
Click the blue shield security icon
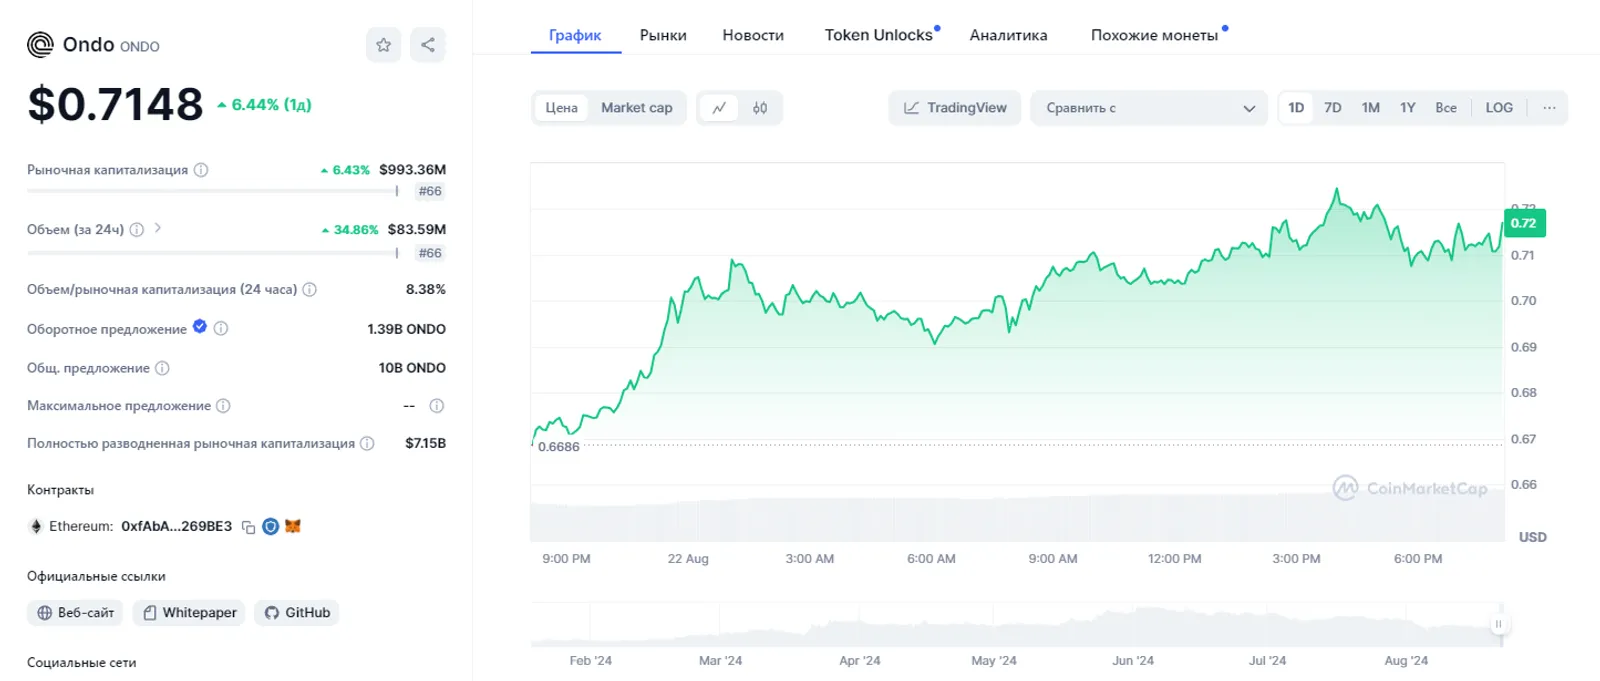coord(270,526)
